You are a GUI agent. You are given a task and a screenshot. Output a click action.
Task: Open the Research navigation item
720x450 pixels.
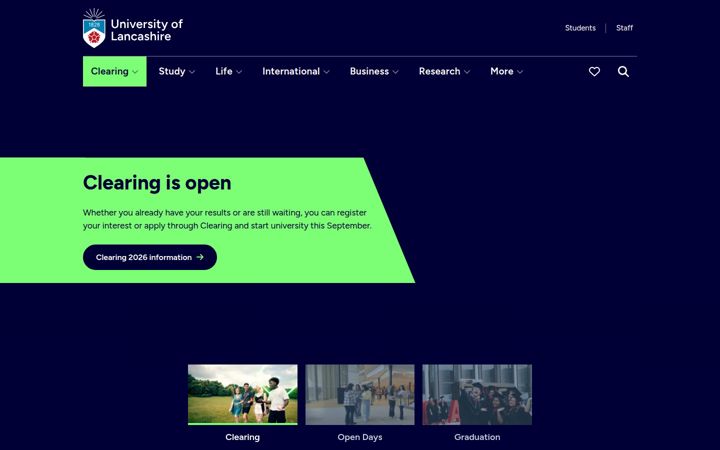coord(444,71)
